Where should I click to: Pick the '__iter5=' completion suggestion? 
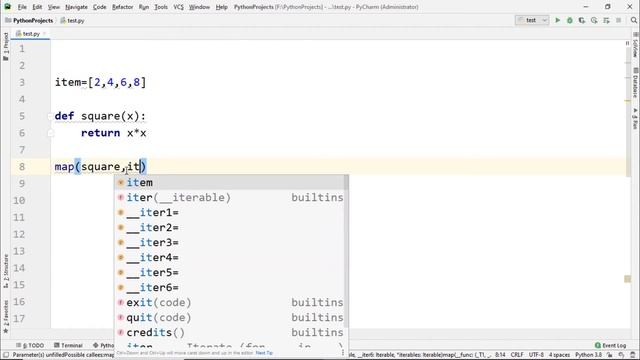(230, 273)
